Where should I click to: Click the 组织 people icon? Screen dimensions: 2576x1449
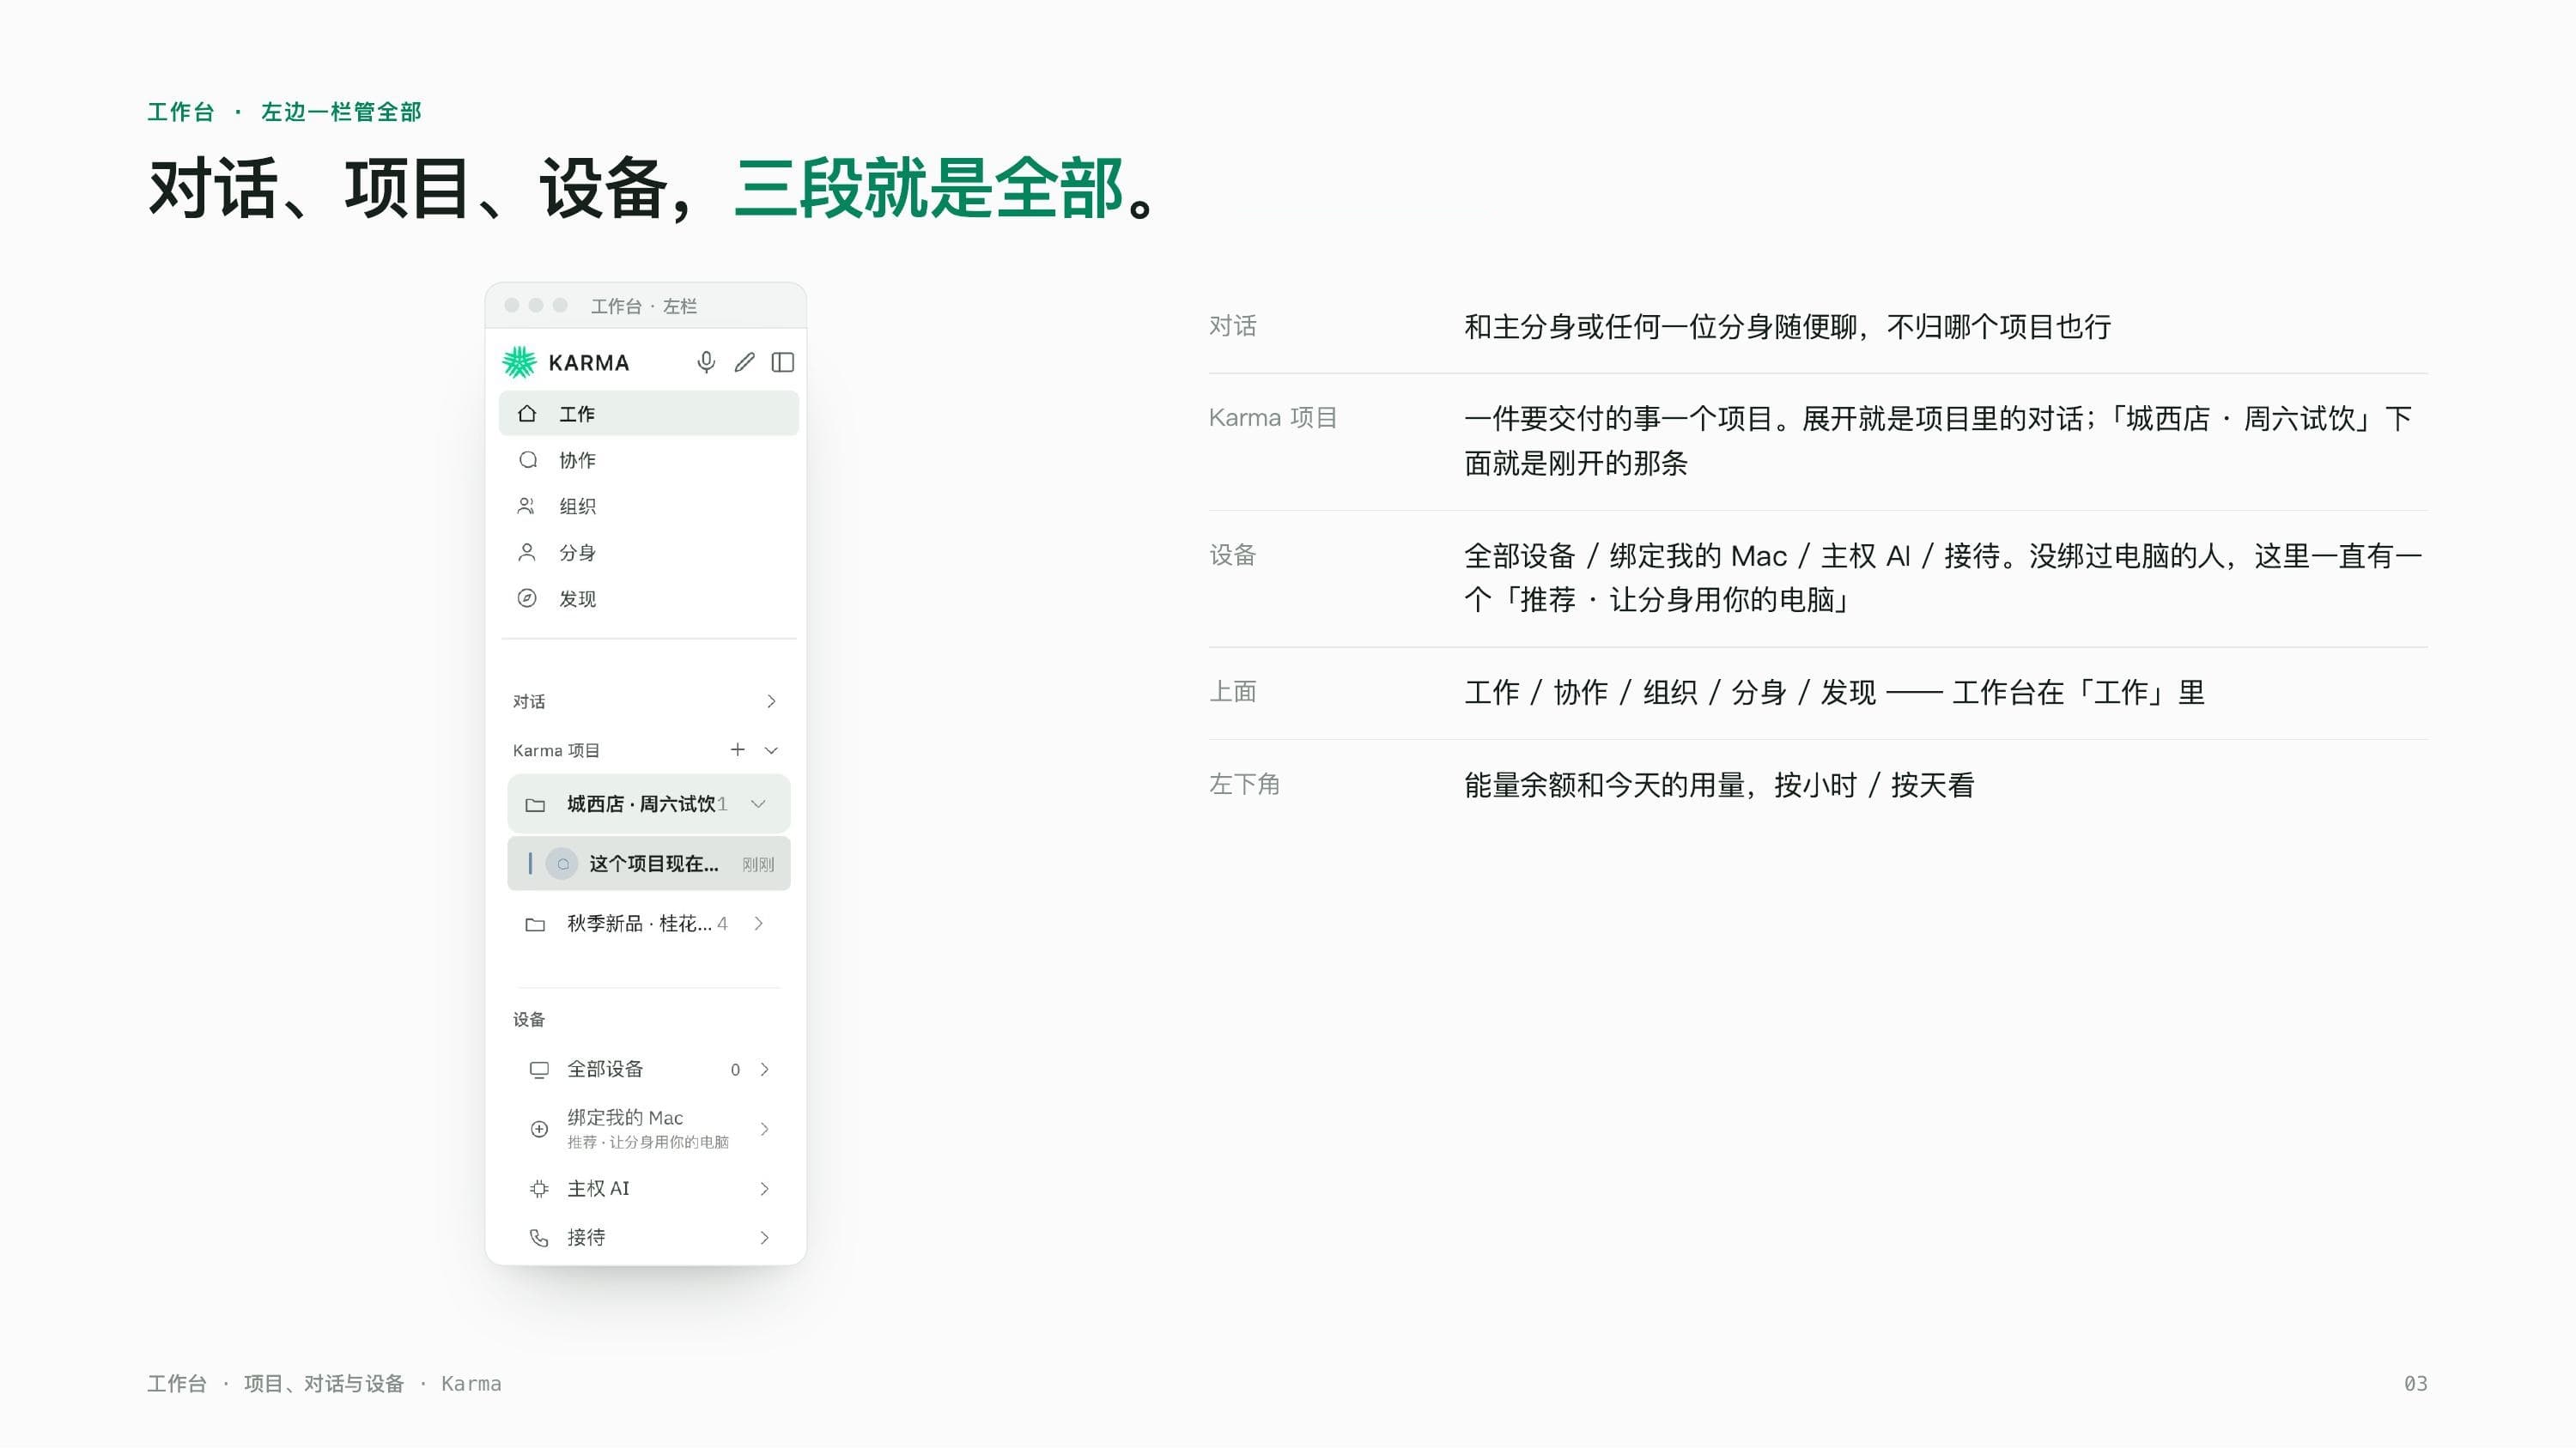526,506
